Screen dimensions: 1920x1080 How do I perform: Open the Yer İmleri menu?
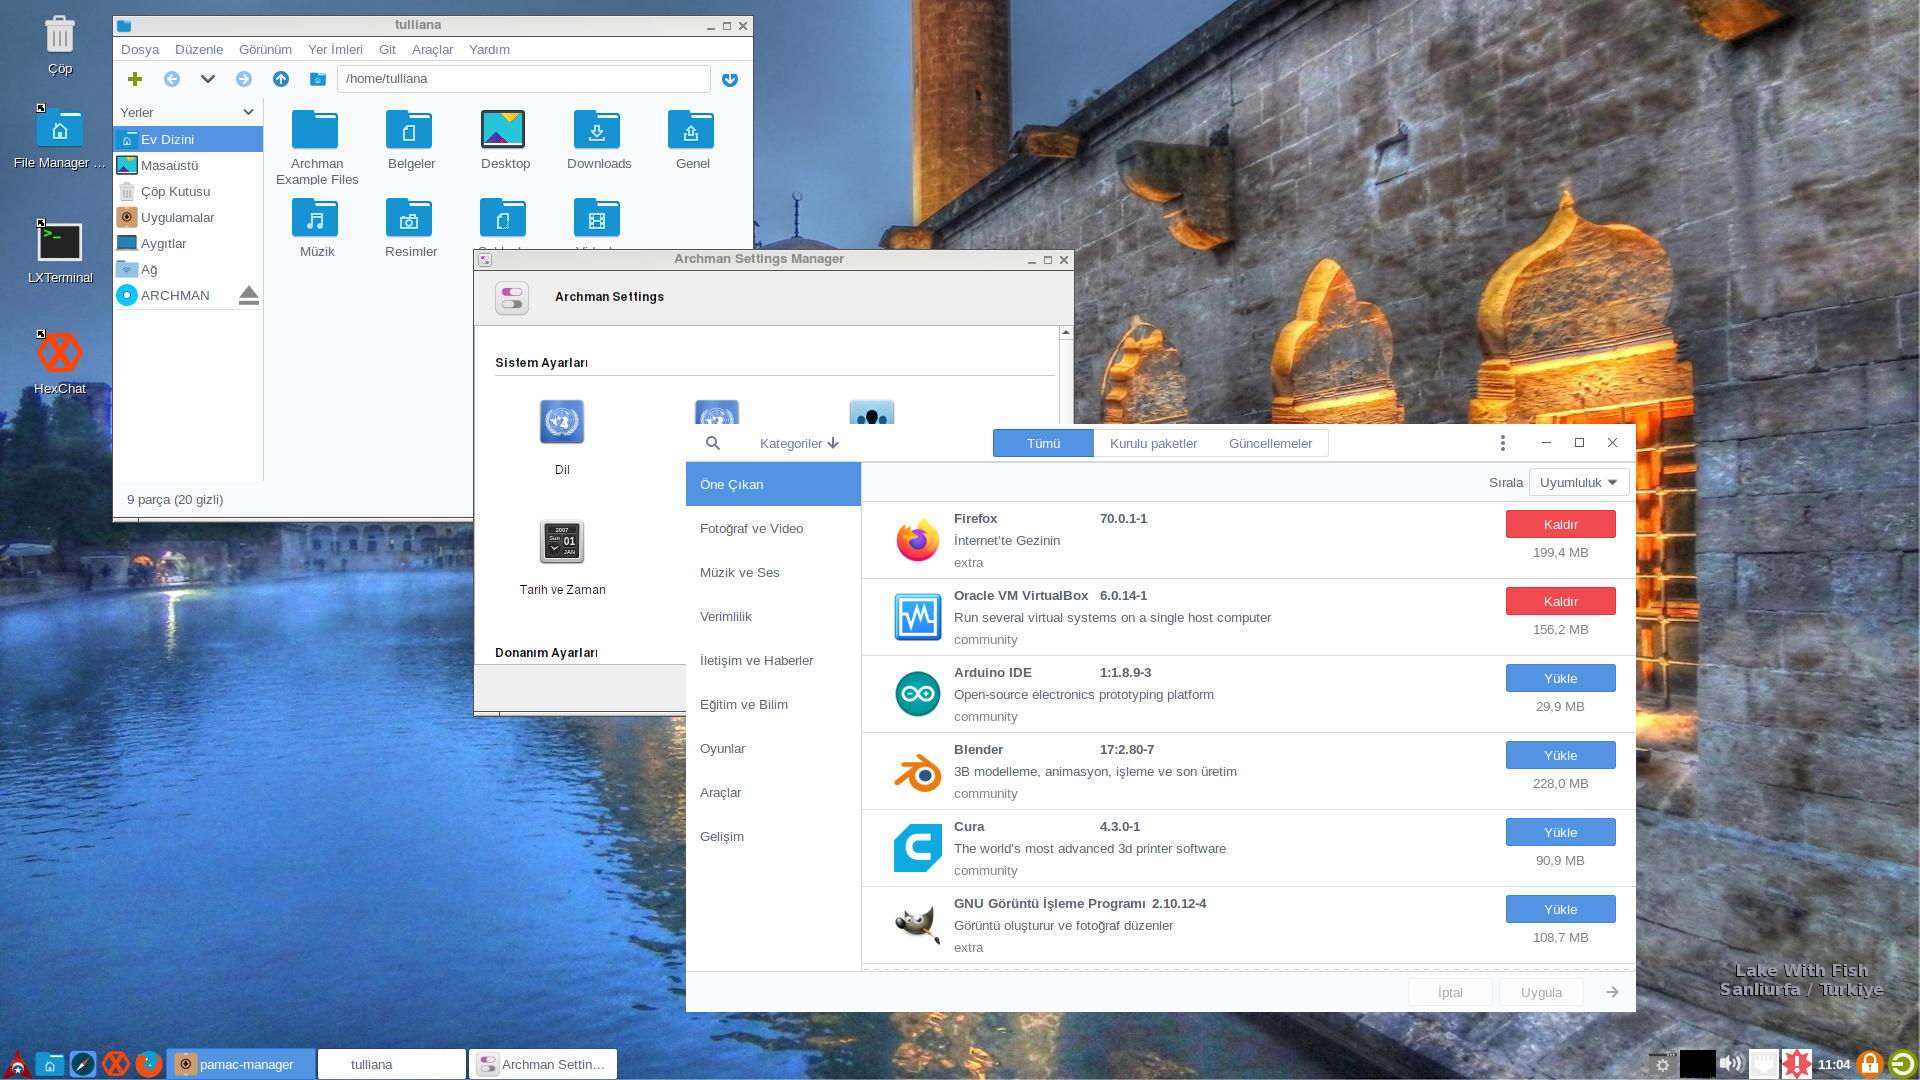pyautogui.click(x=335, y=49)
